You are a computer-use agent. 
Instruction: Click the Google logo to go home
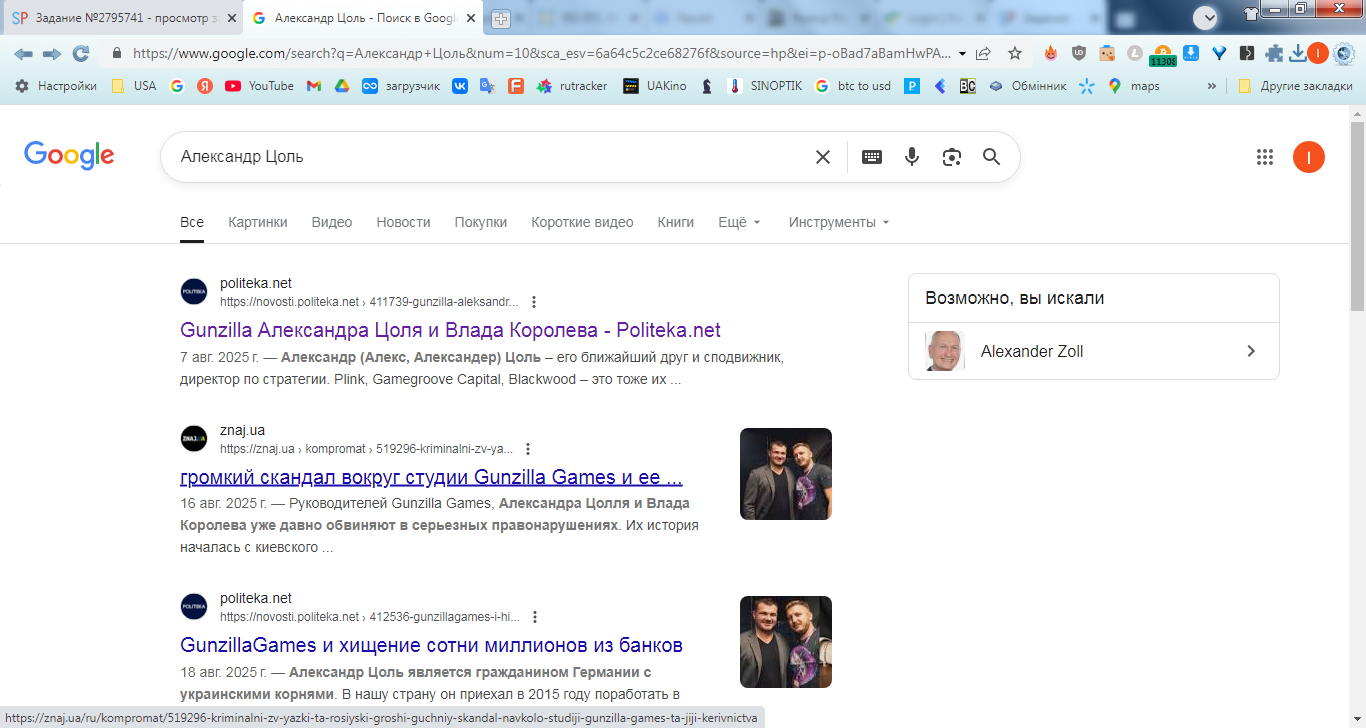pyautogui.click(x=69, y=156)
